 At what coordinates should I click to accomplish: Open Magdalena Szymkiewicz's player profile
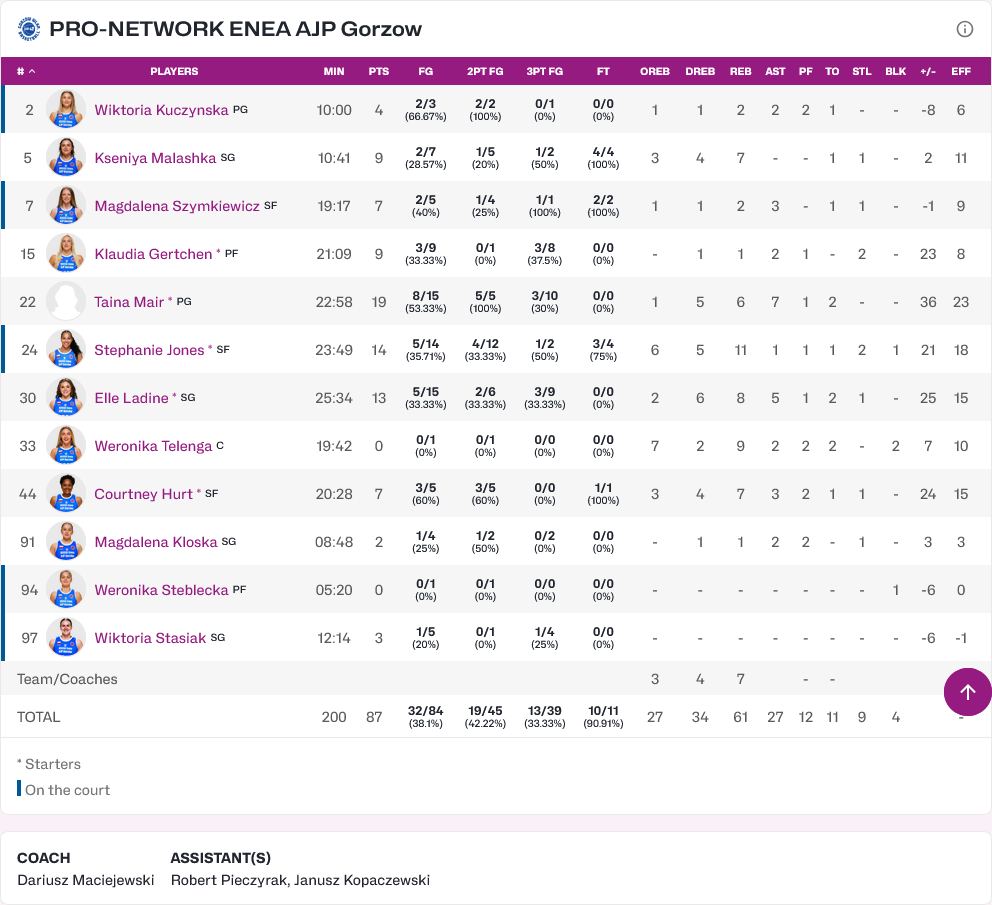click(177, 206)
